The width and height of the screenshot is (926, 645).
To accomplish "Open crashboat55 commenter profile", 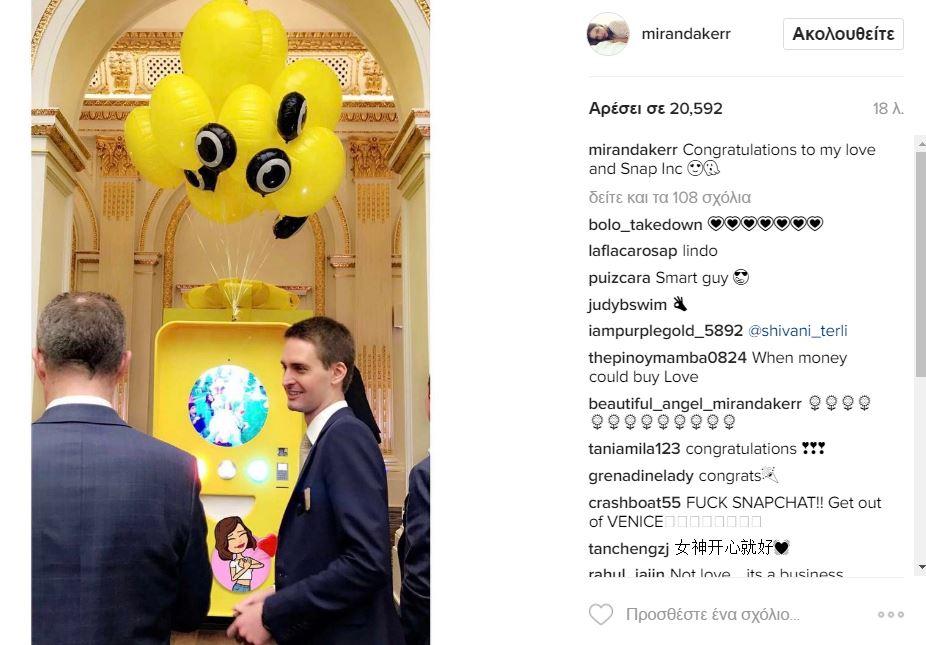I will point(635,503).
